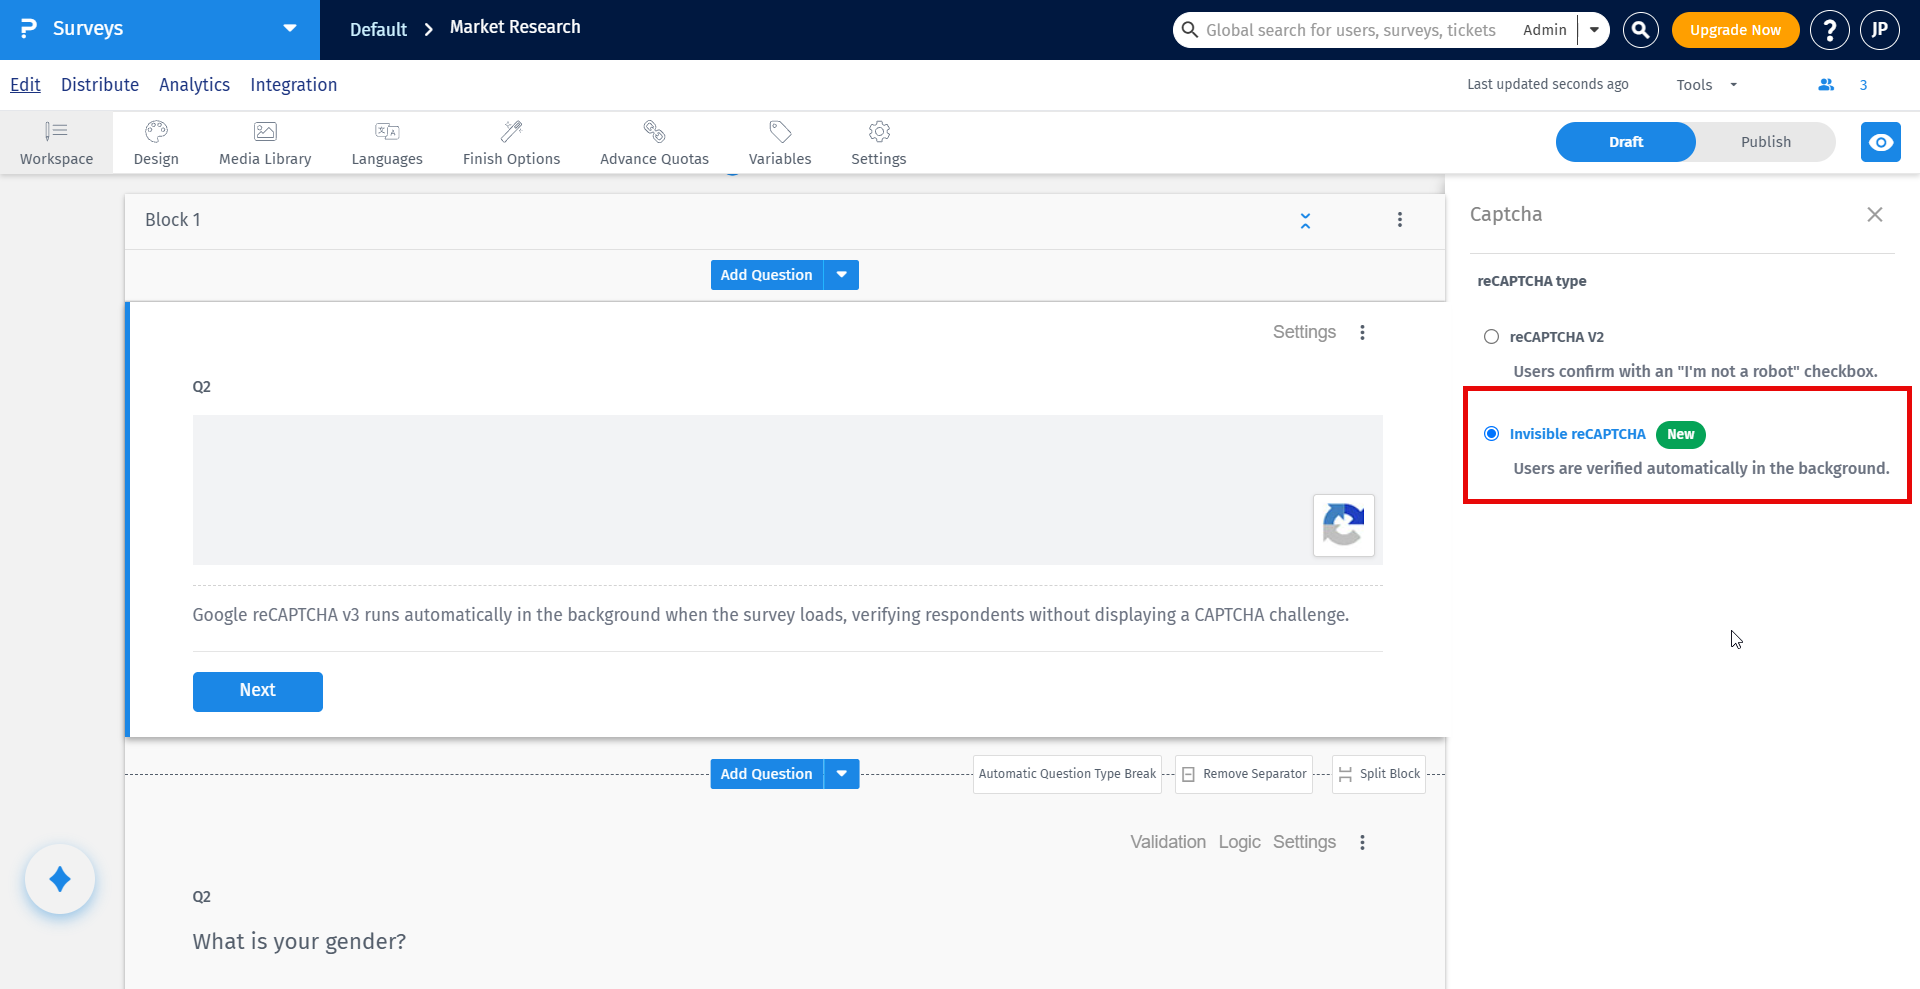Viewport: 1920px width, 989px height.
Task: Click the top Add Question button
Action: 767,275
